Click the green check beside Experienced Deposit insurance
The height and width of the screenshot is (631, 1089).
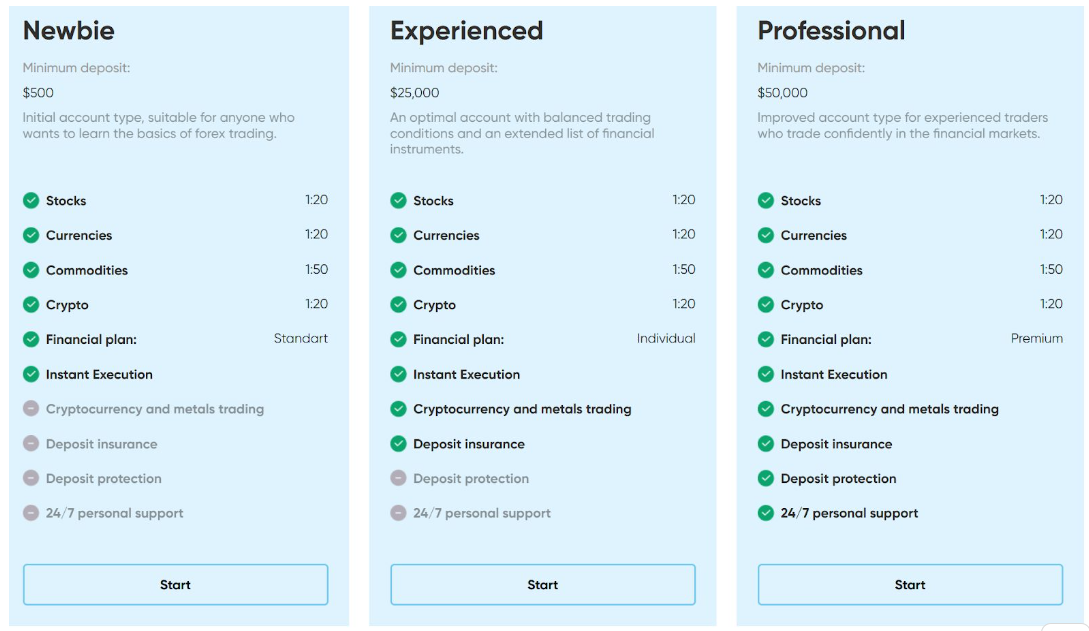[398, 444]
